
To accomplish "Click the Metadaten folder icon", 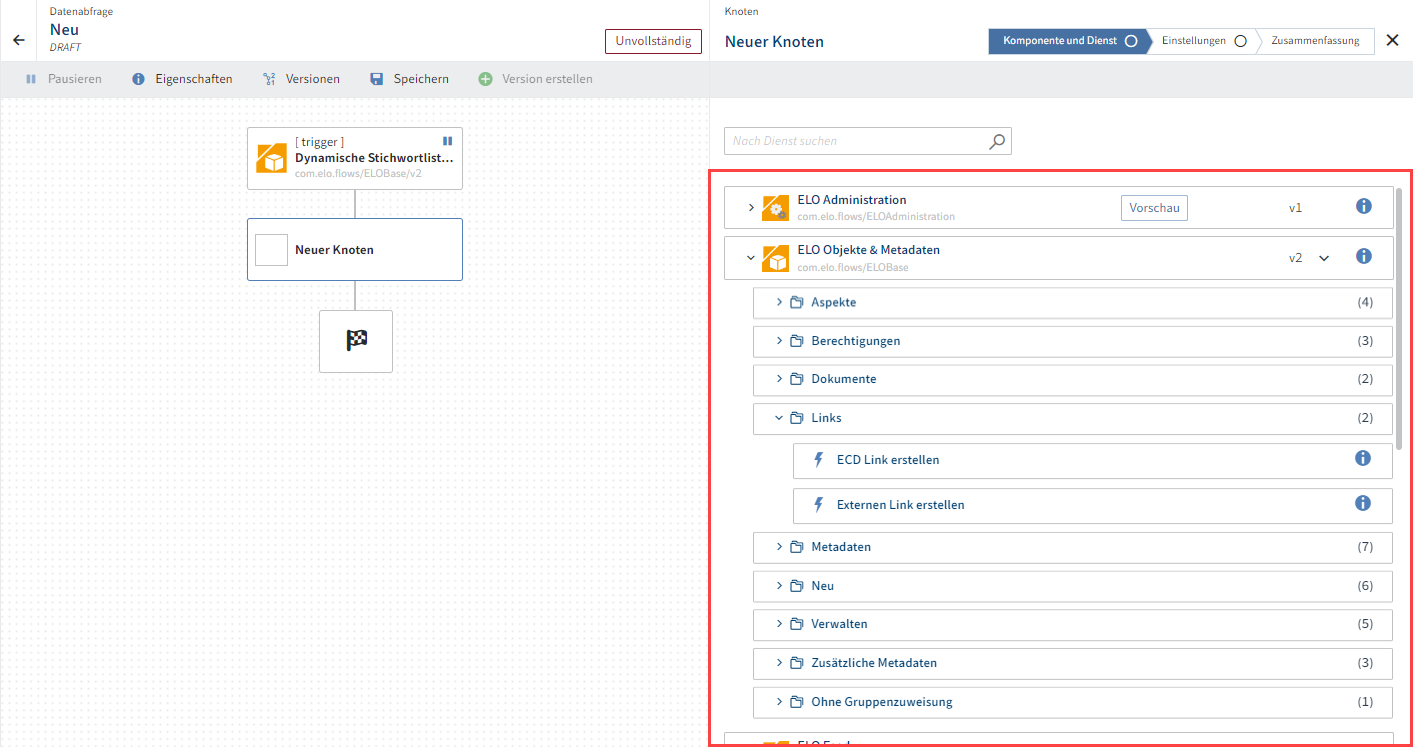I will (x=797, y=547).
